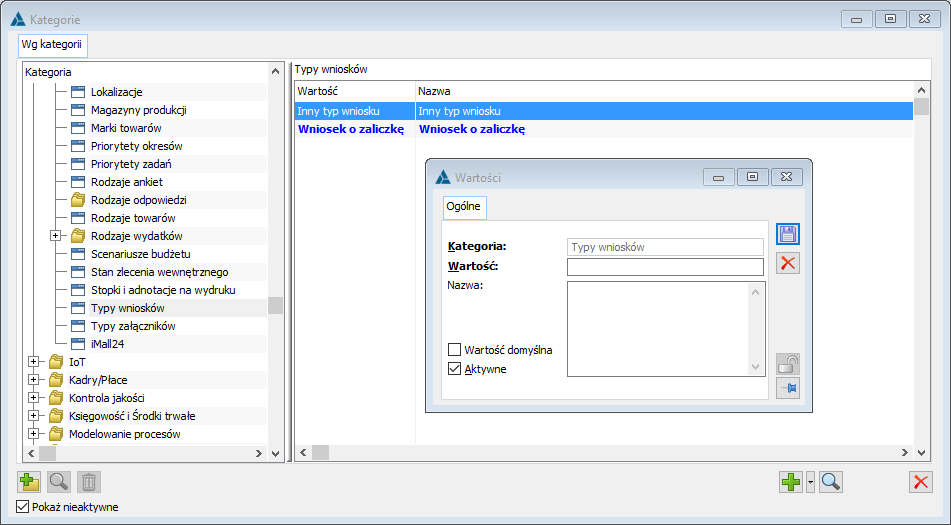Select Rodzaje ankiet in category tree
The width and height of the screenshot is (951, 525).
tap(127, 182)
